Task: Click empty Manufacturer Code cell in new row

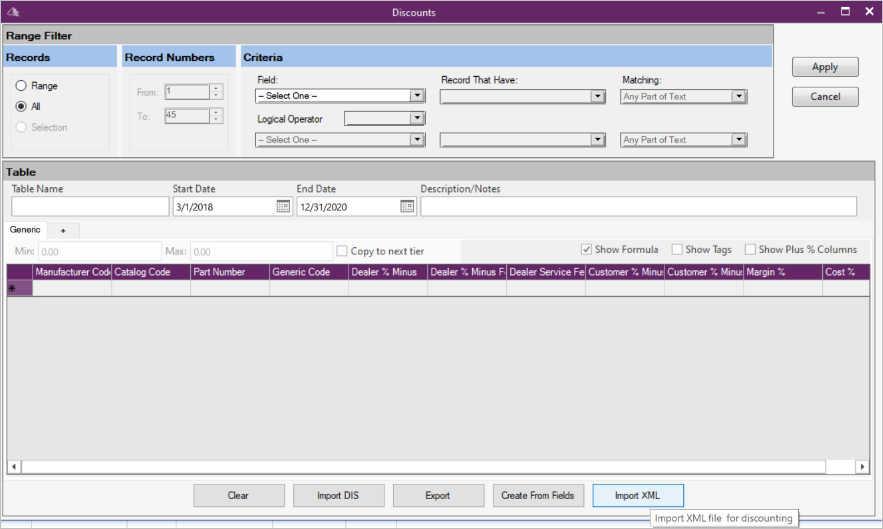Action: (72, 288)
